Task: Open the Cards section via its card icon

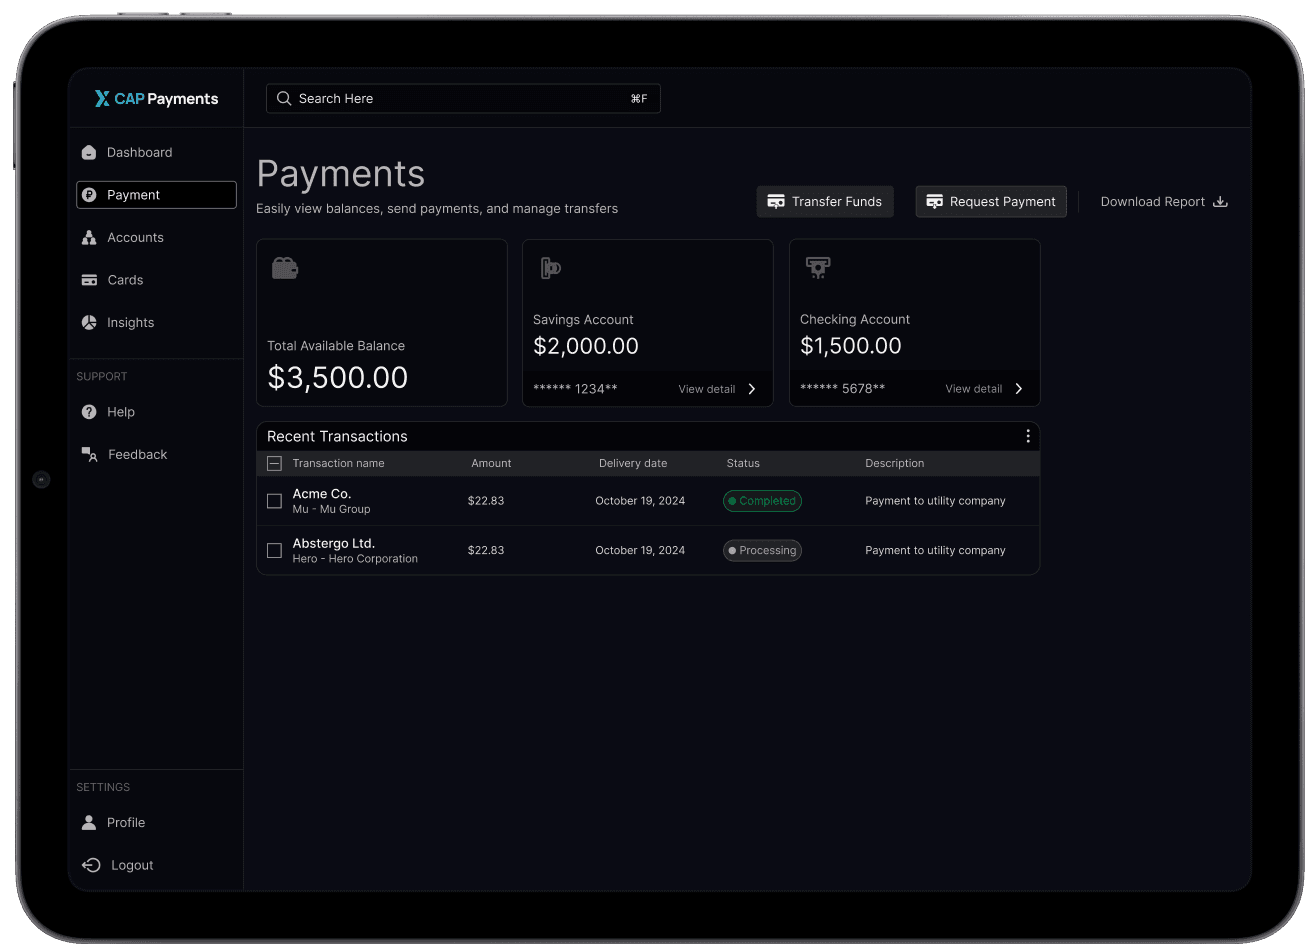Action: click(x=90, y=279)
